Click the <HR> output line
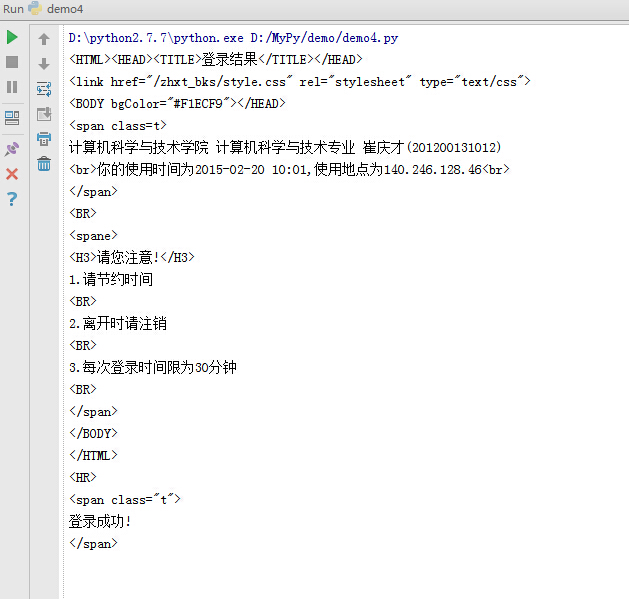 [83, 477]
